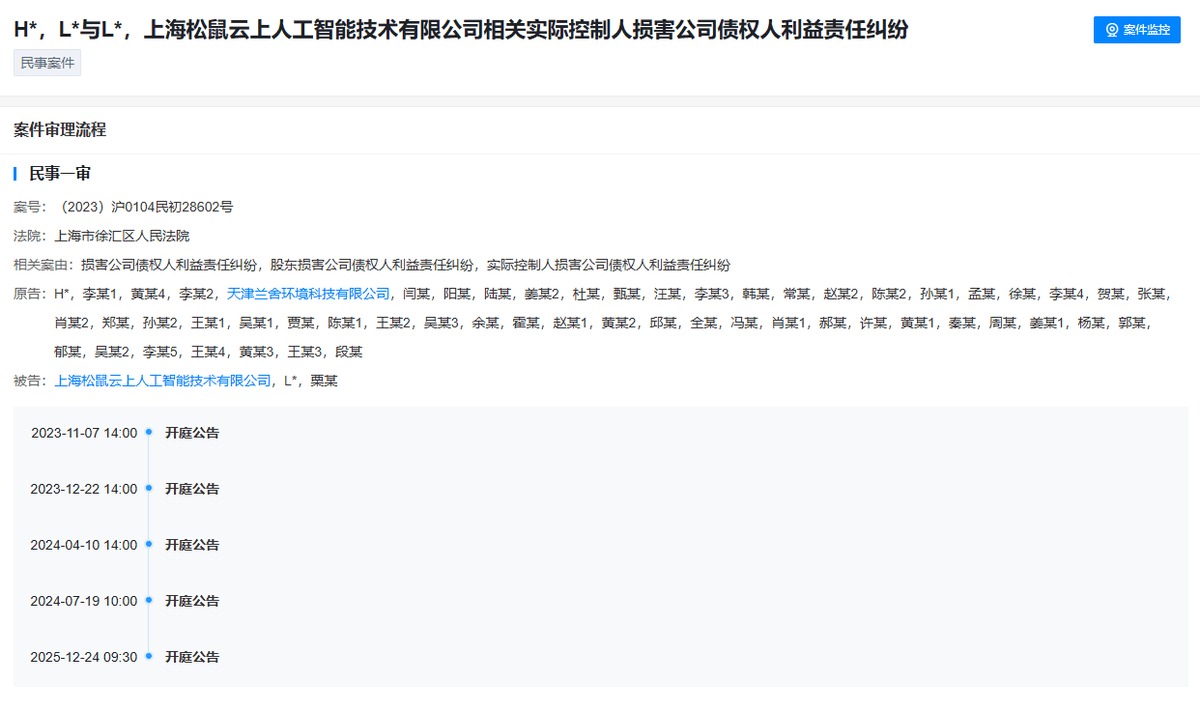Open 开庭公告 entry dated 2023-12-22
Image resolution: width=1200 pixels, height=707 pixels.
[192, 489]
